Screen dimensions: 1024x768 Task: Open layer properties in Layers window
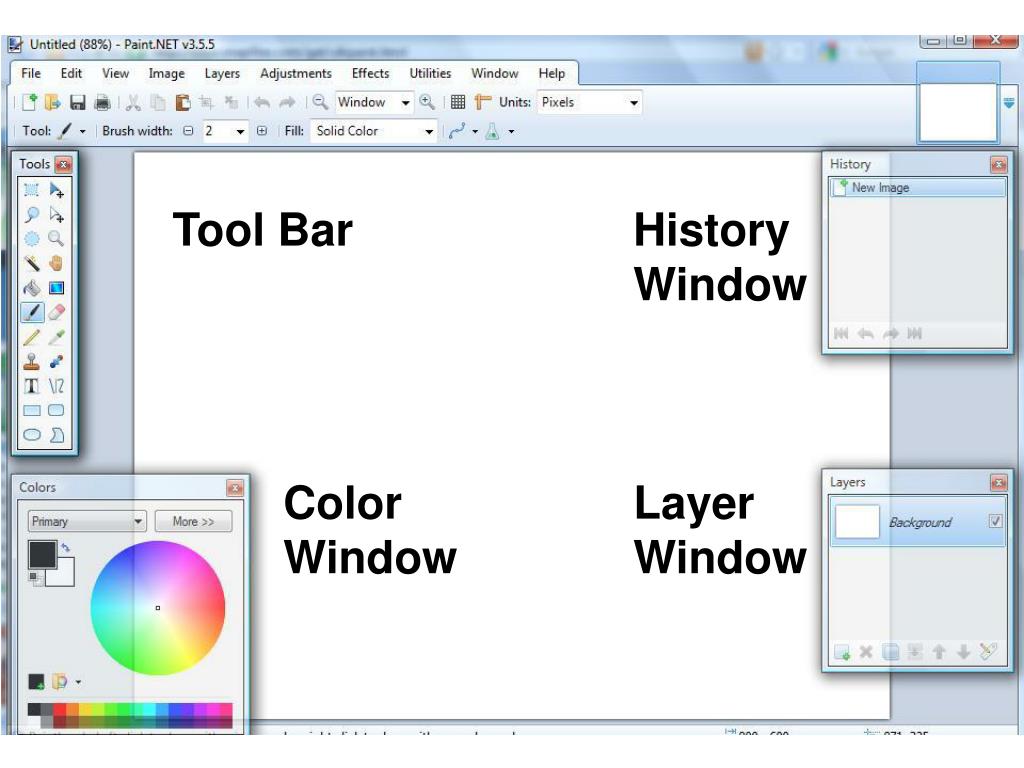pyautogui.click(x=988, y=651)
